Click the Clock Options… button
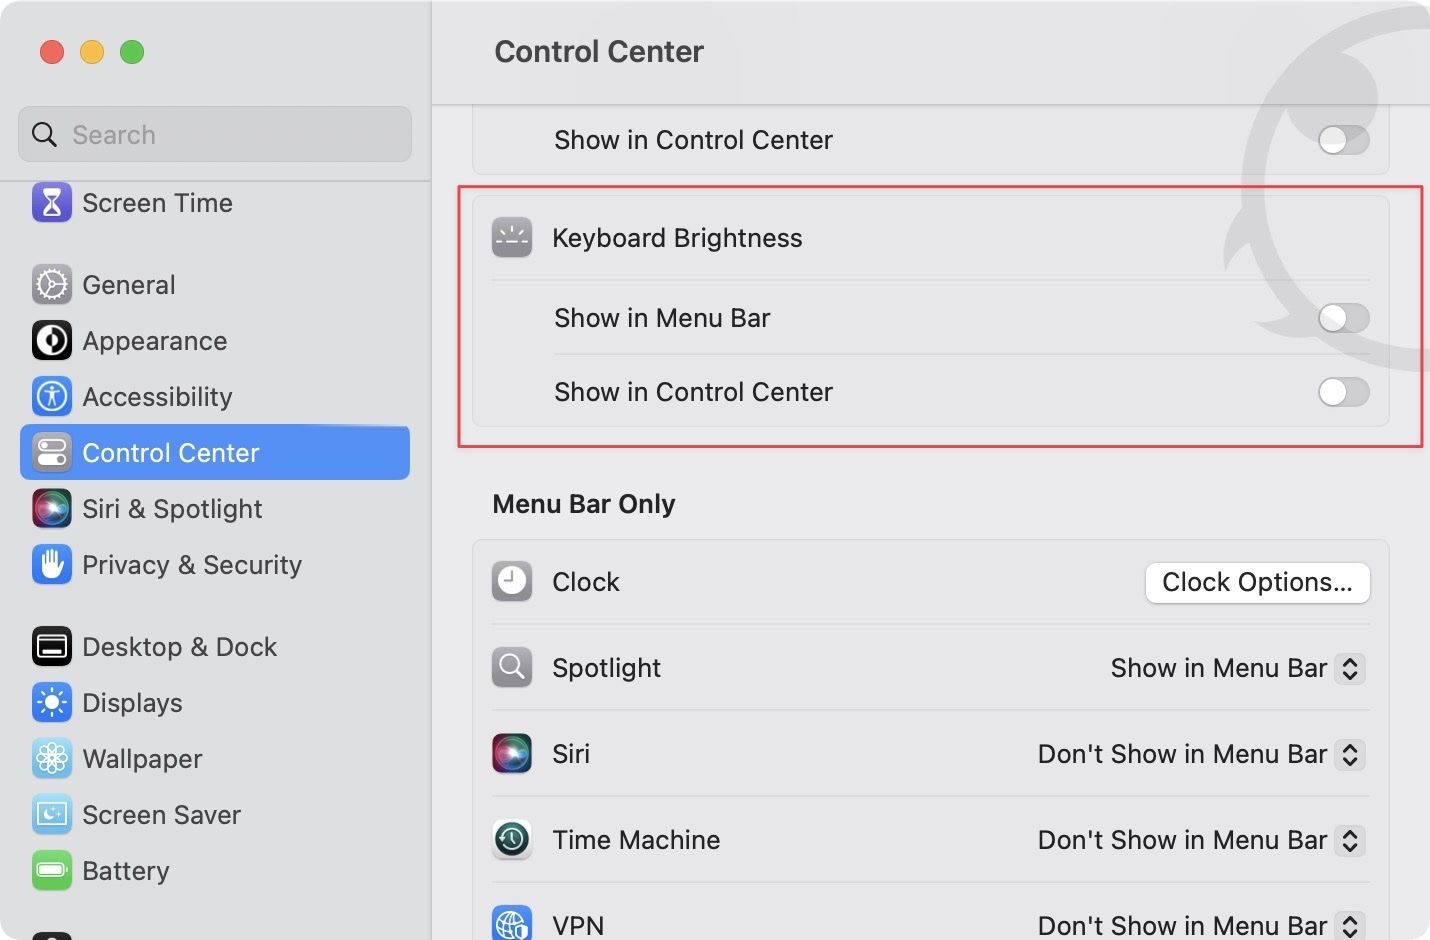 point(1257,582)
